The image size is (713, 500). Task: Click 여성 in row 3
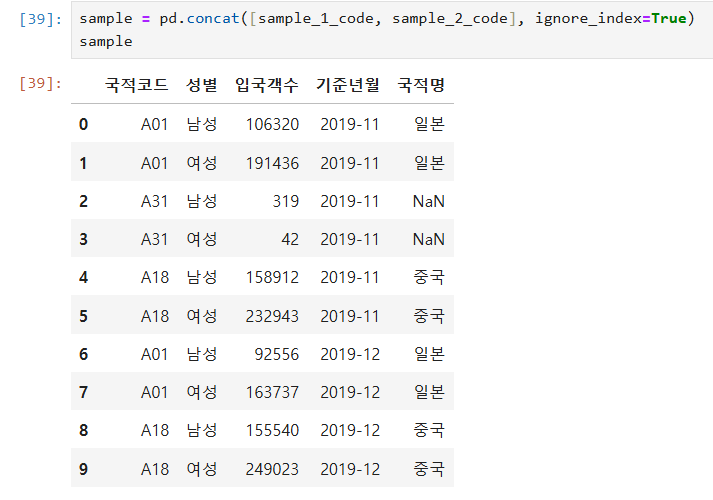pos(201,239)
